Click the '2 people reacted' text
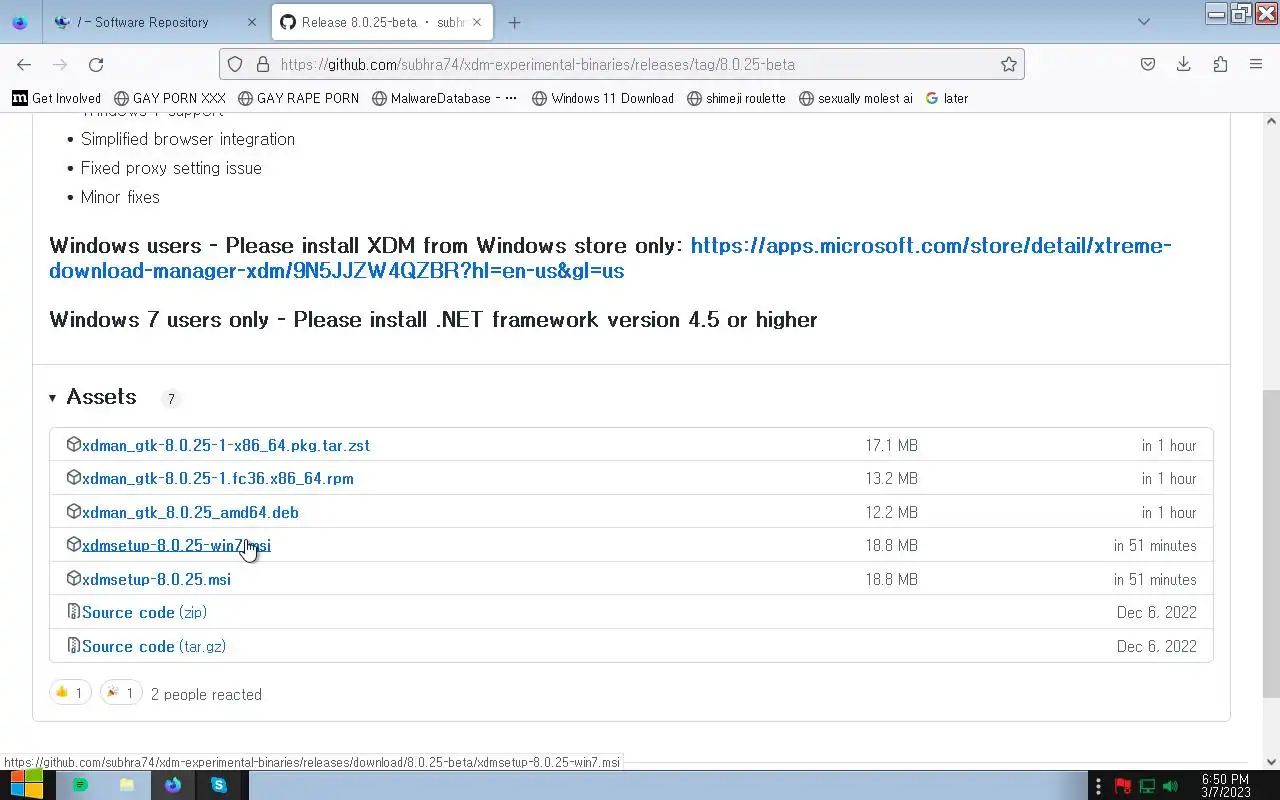Viewport: 1280px width, 800px height. 206,694
